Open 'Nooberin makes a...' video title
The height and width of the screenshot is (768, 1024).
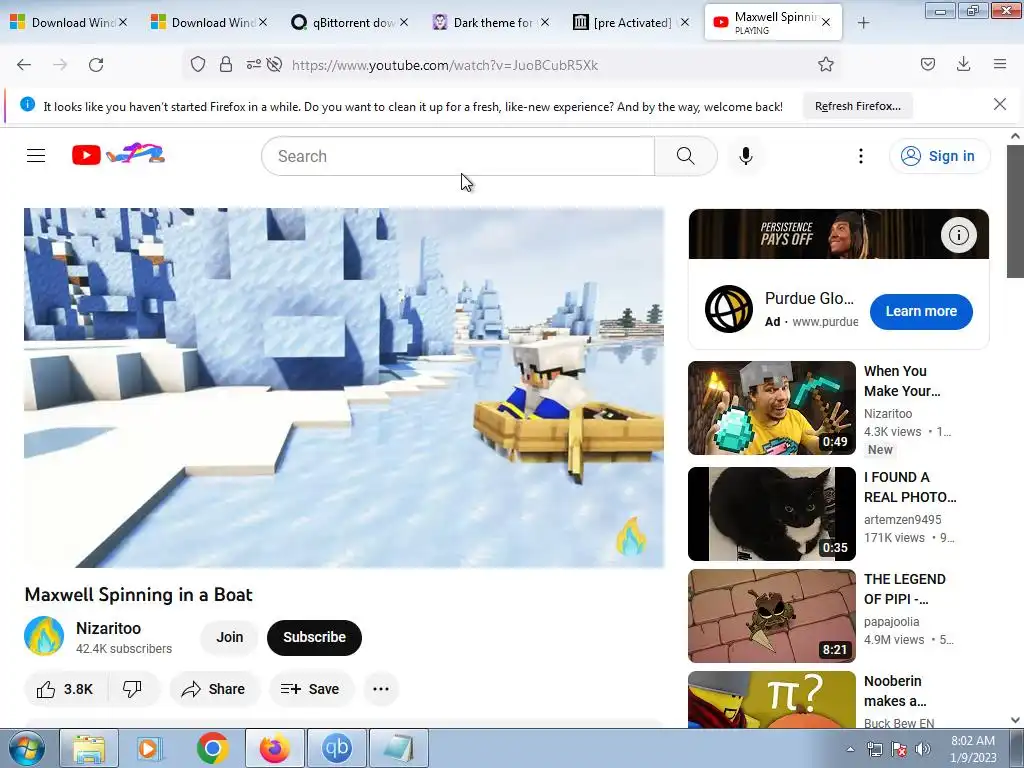coord(895,691)
